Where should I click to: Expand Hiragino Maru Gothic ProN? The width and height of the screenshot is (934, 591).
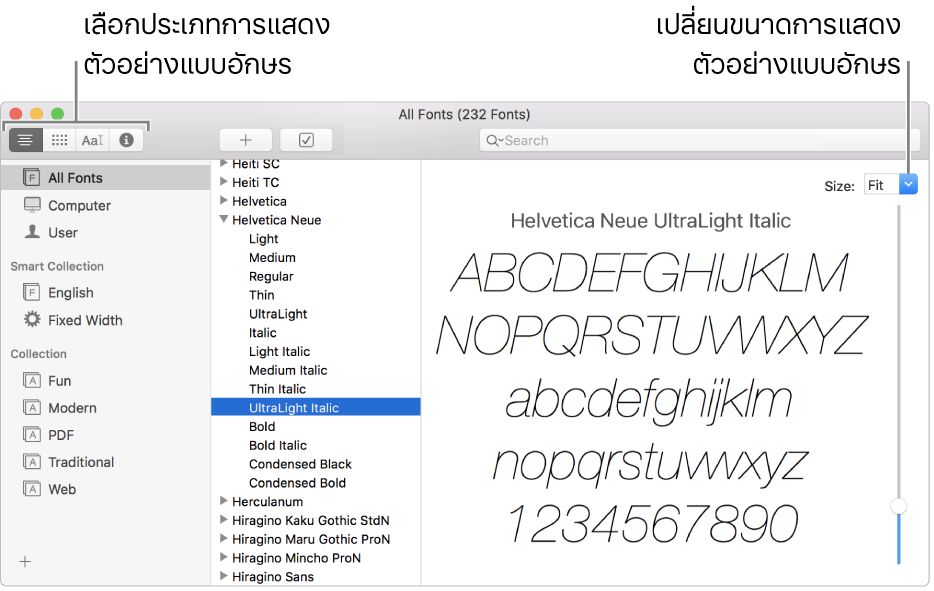[x=223, y=538]
